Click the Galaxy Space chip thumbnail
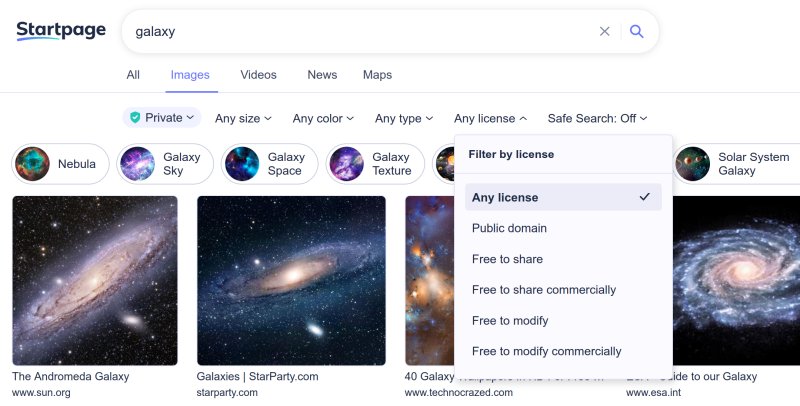This screenshot has width=800, height=406. tap(242, 164)
